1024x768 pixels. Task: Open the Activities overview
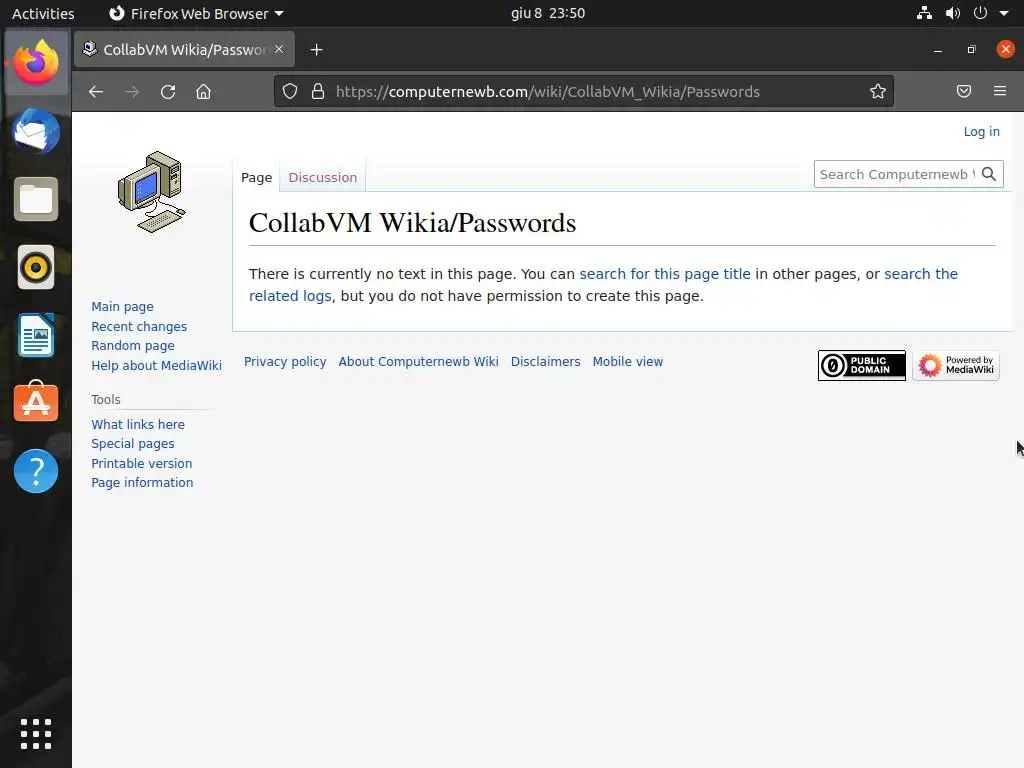tap(43, 13)
